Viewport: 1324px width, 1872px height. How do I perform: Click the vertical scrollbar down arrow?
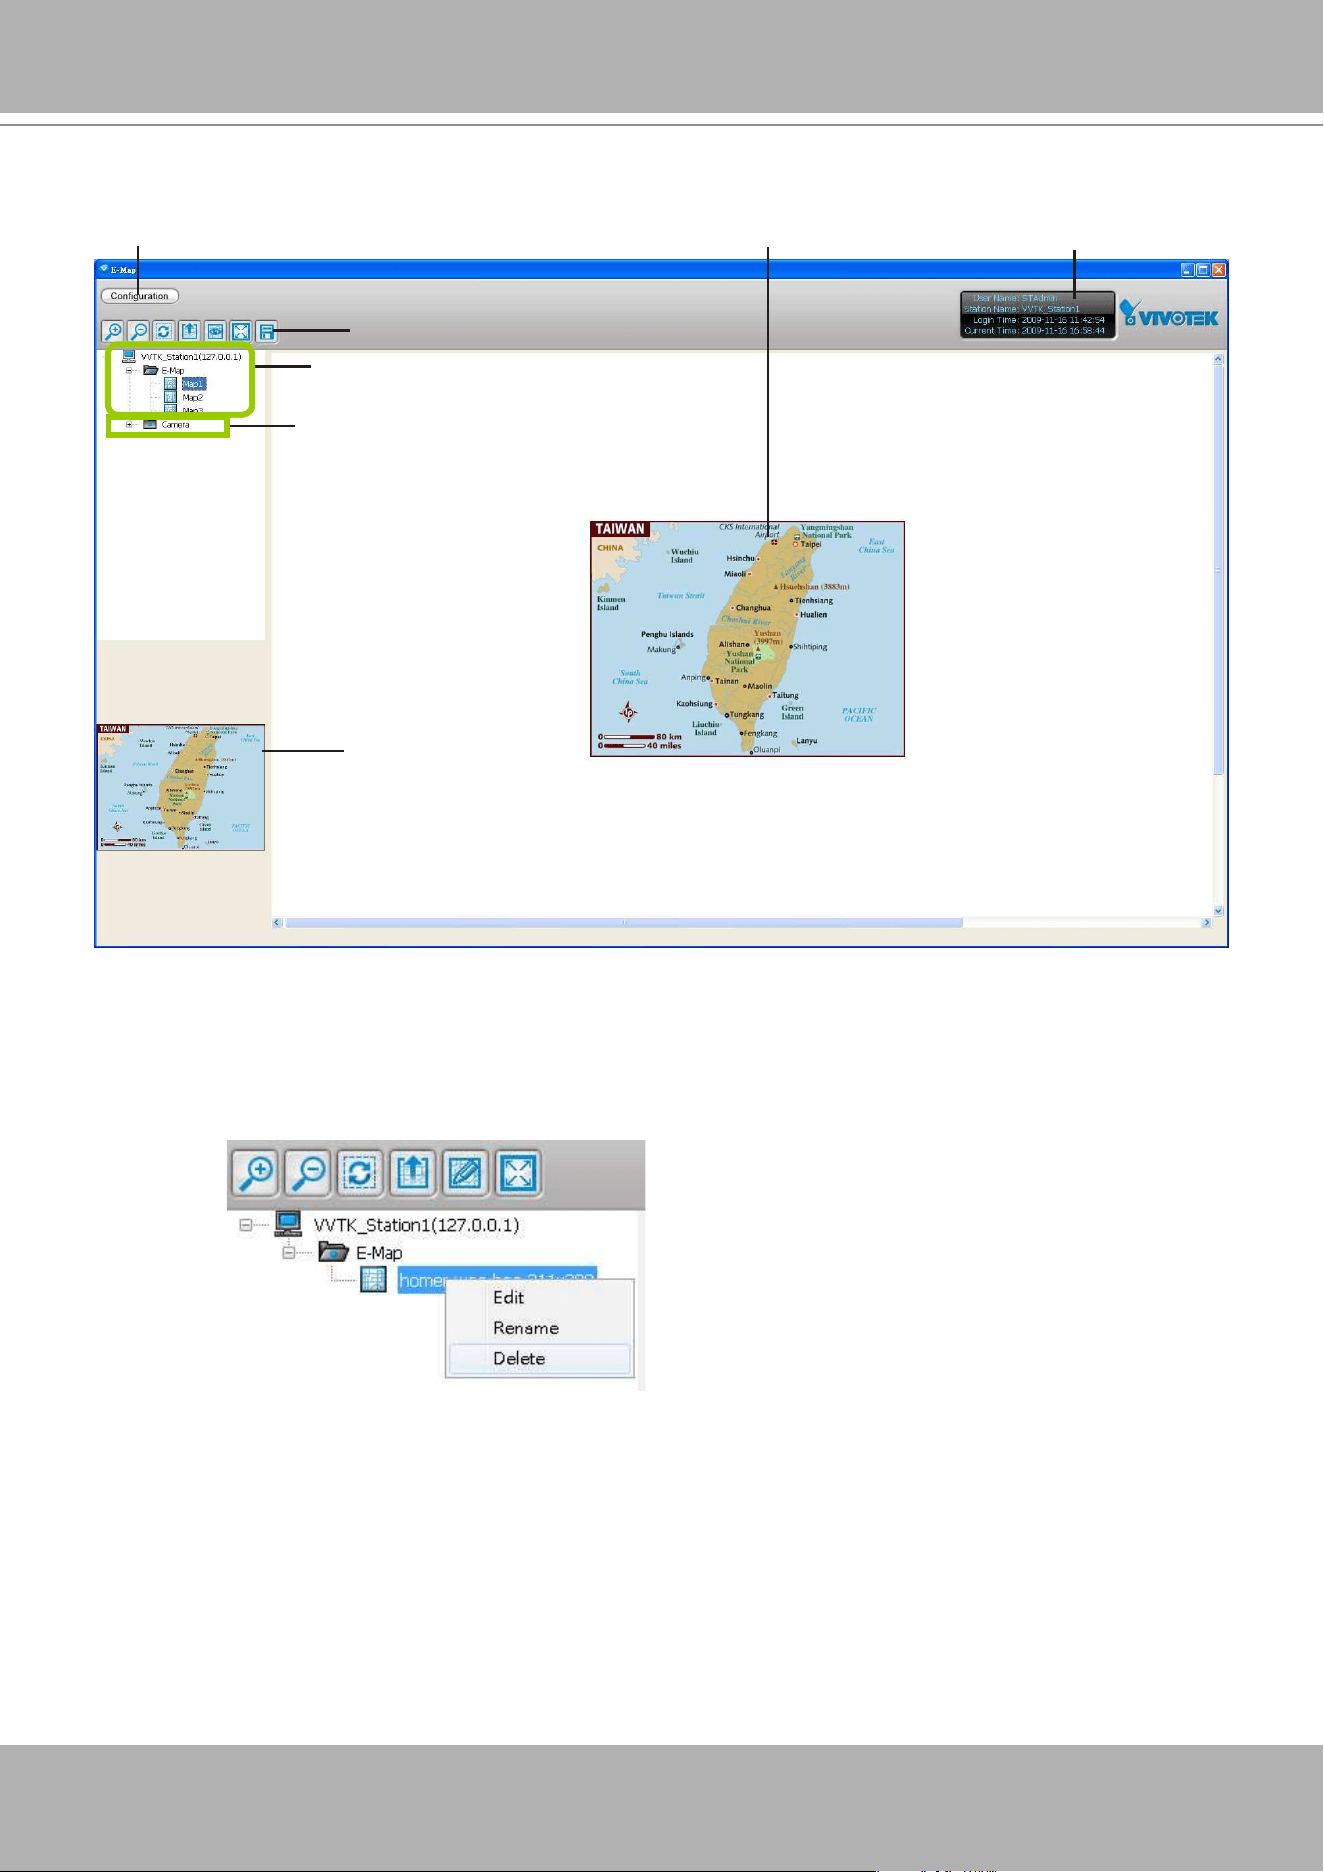[x=1218, y=911]
